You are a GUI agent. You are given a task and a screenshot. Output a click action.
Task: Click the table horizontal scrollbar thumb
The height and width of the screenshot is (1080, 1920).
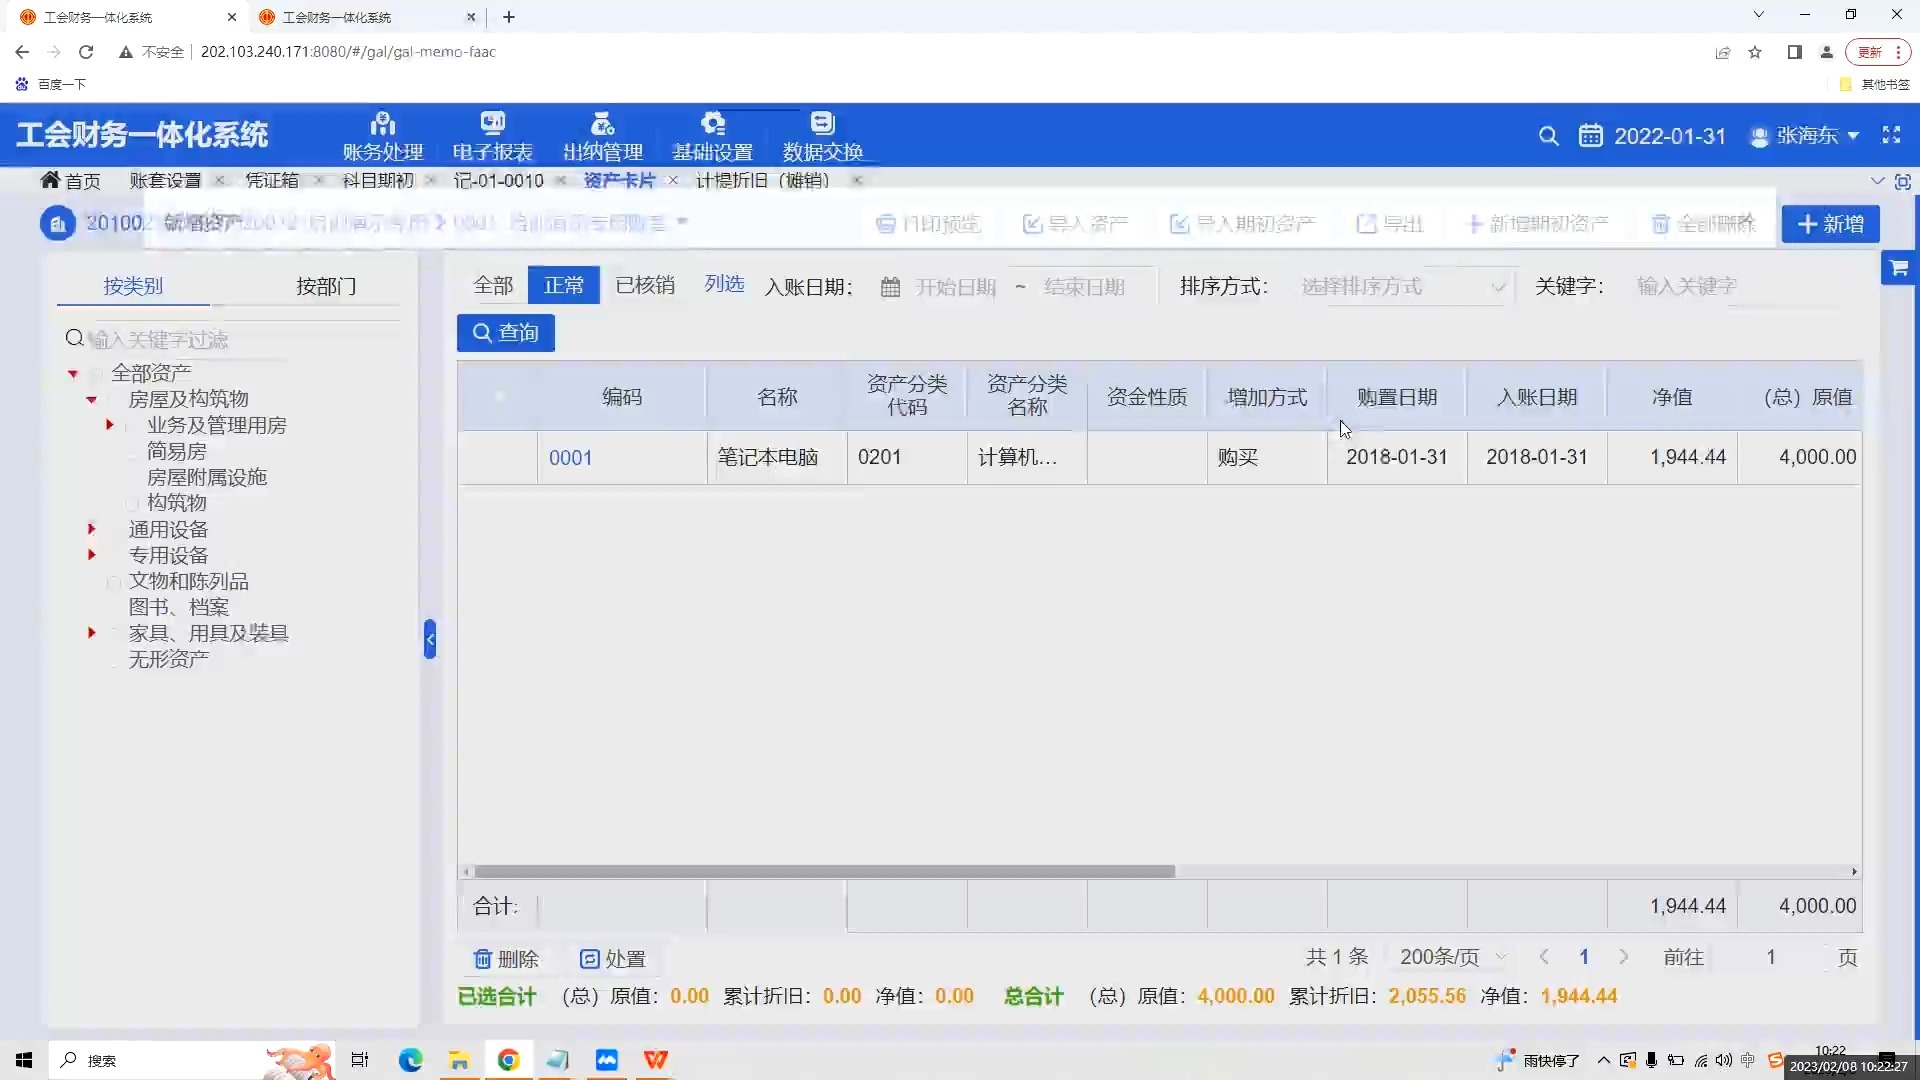(825, 872)
